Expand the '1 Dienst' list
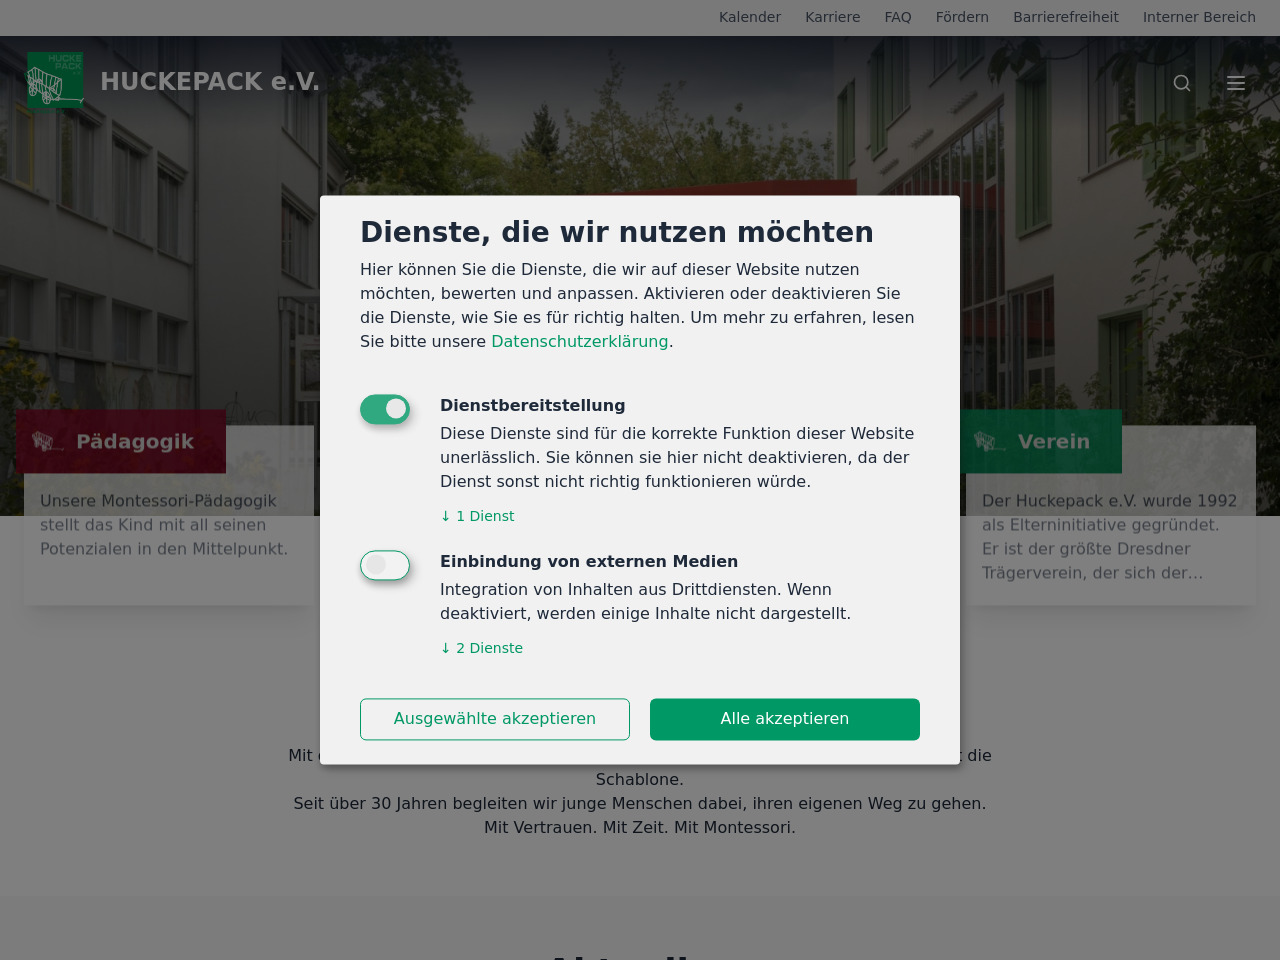This screenshot has height=960, width=1280. pyautogui.click(x=478, y=516)
